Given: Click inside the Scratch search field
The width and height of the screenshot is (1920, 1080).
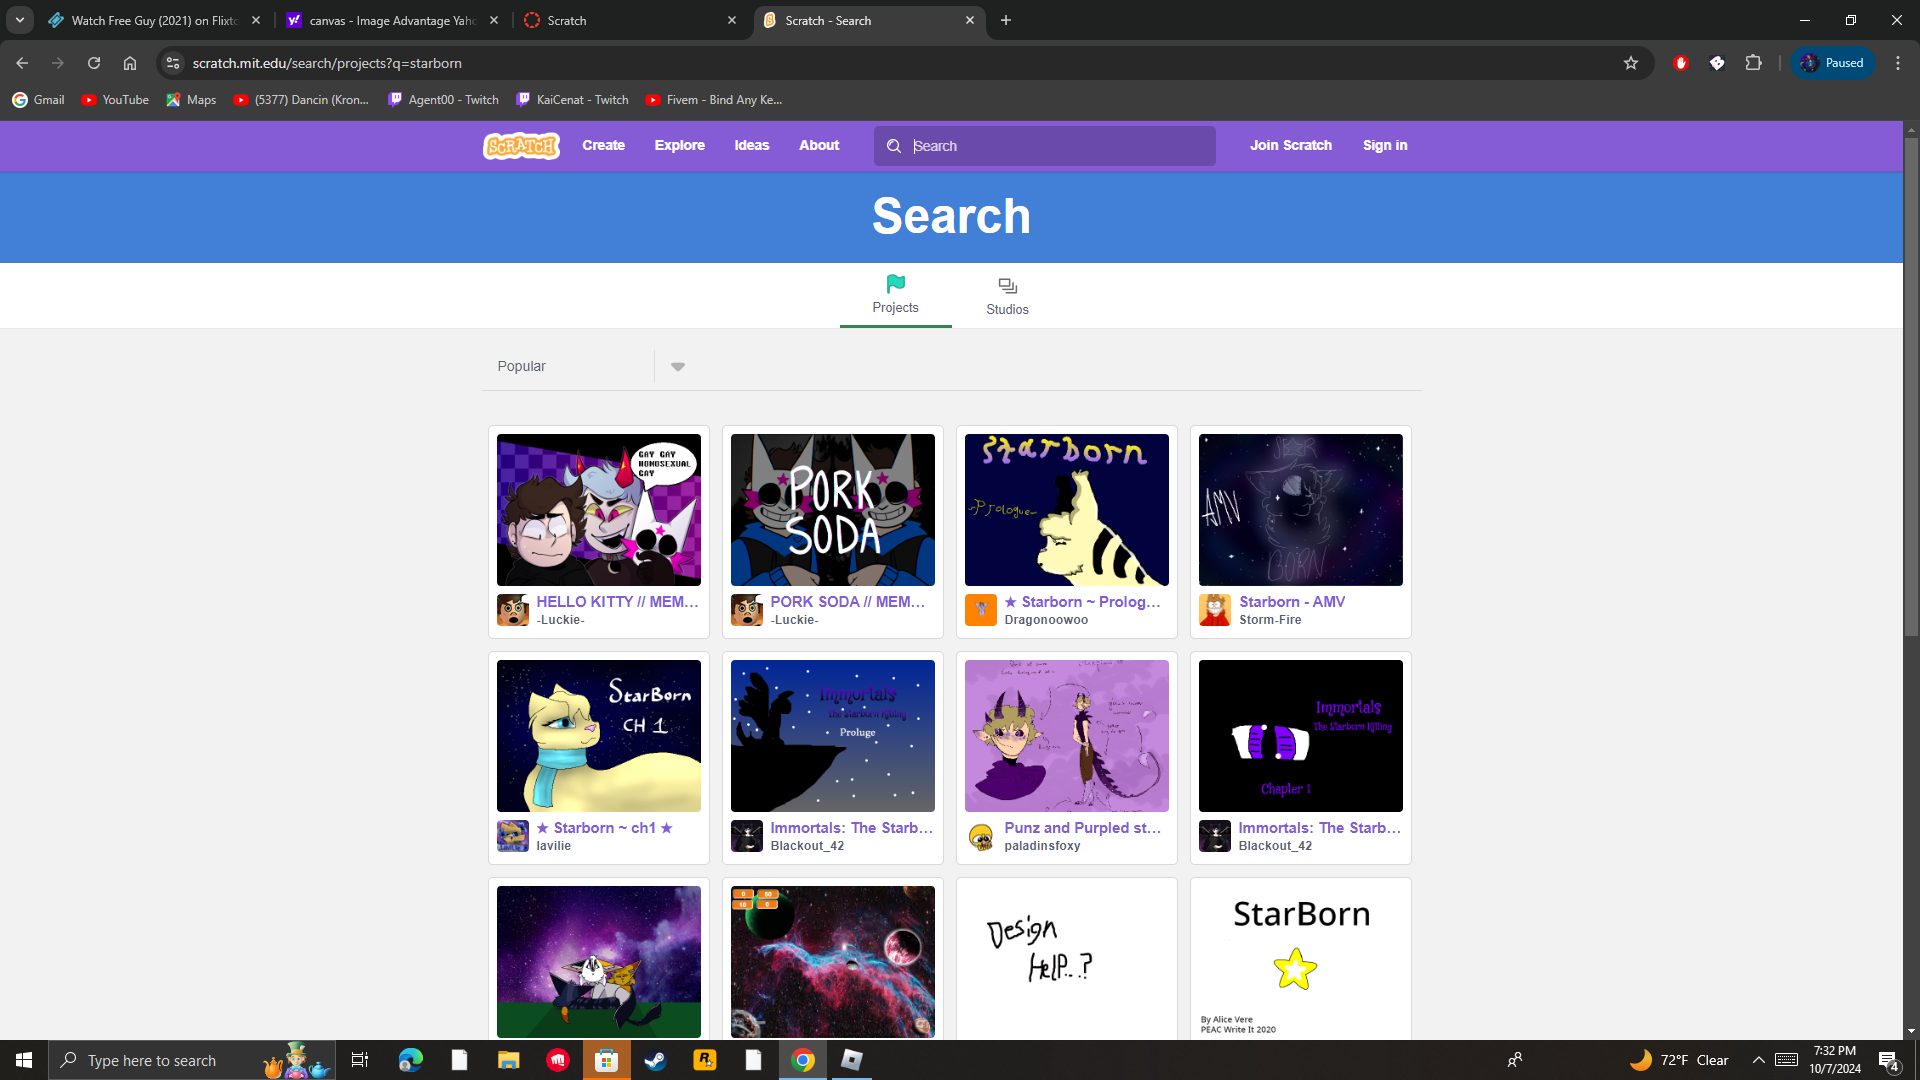Looking at the screenshot, I should 1060,146.
